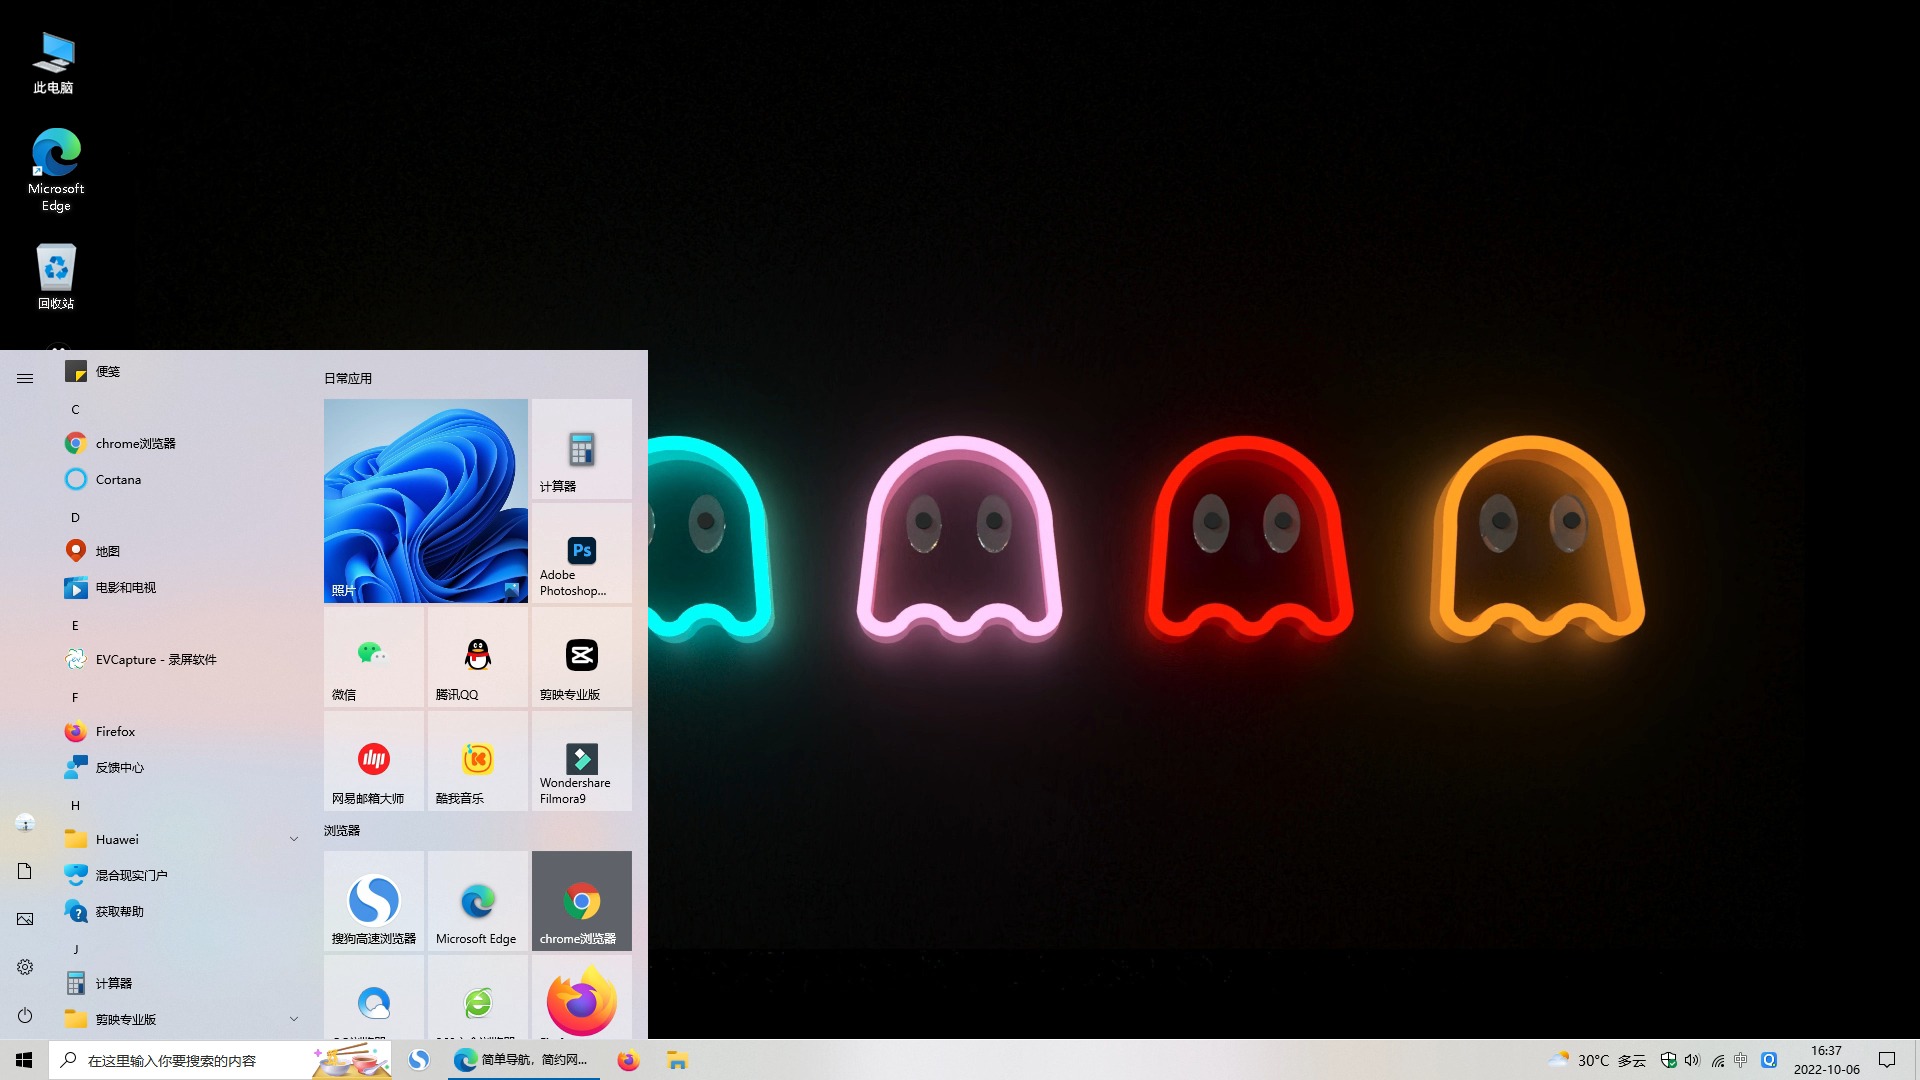Viewport: 1920px width, 1080px height.
Task: Open the Power options button
Action: (25, 1015)
